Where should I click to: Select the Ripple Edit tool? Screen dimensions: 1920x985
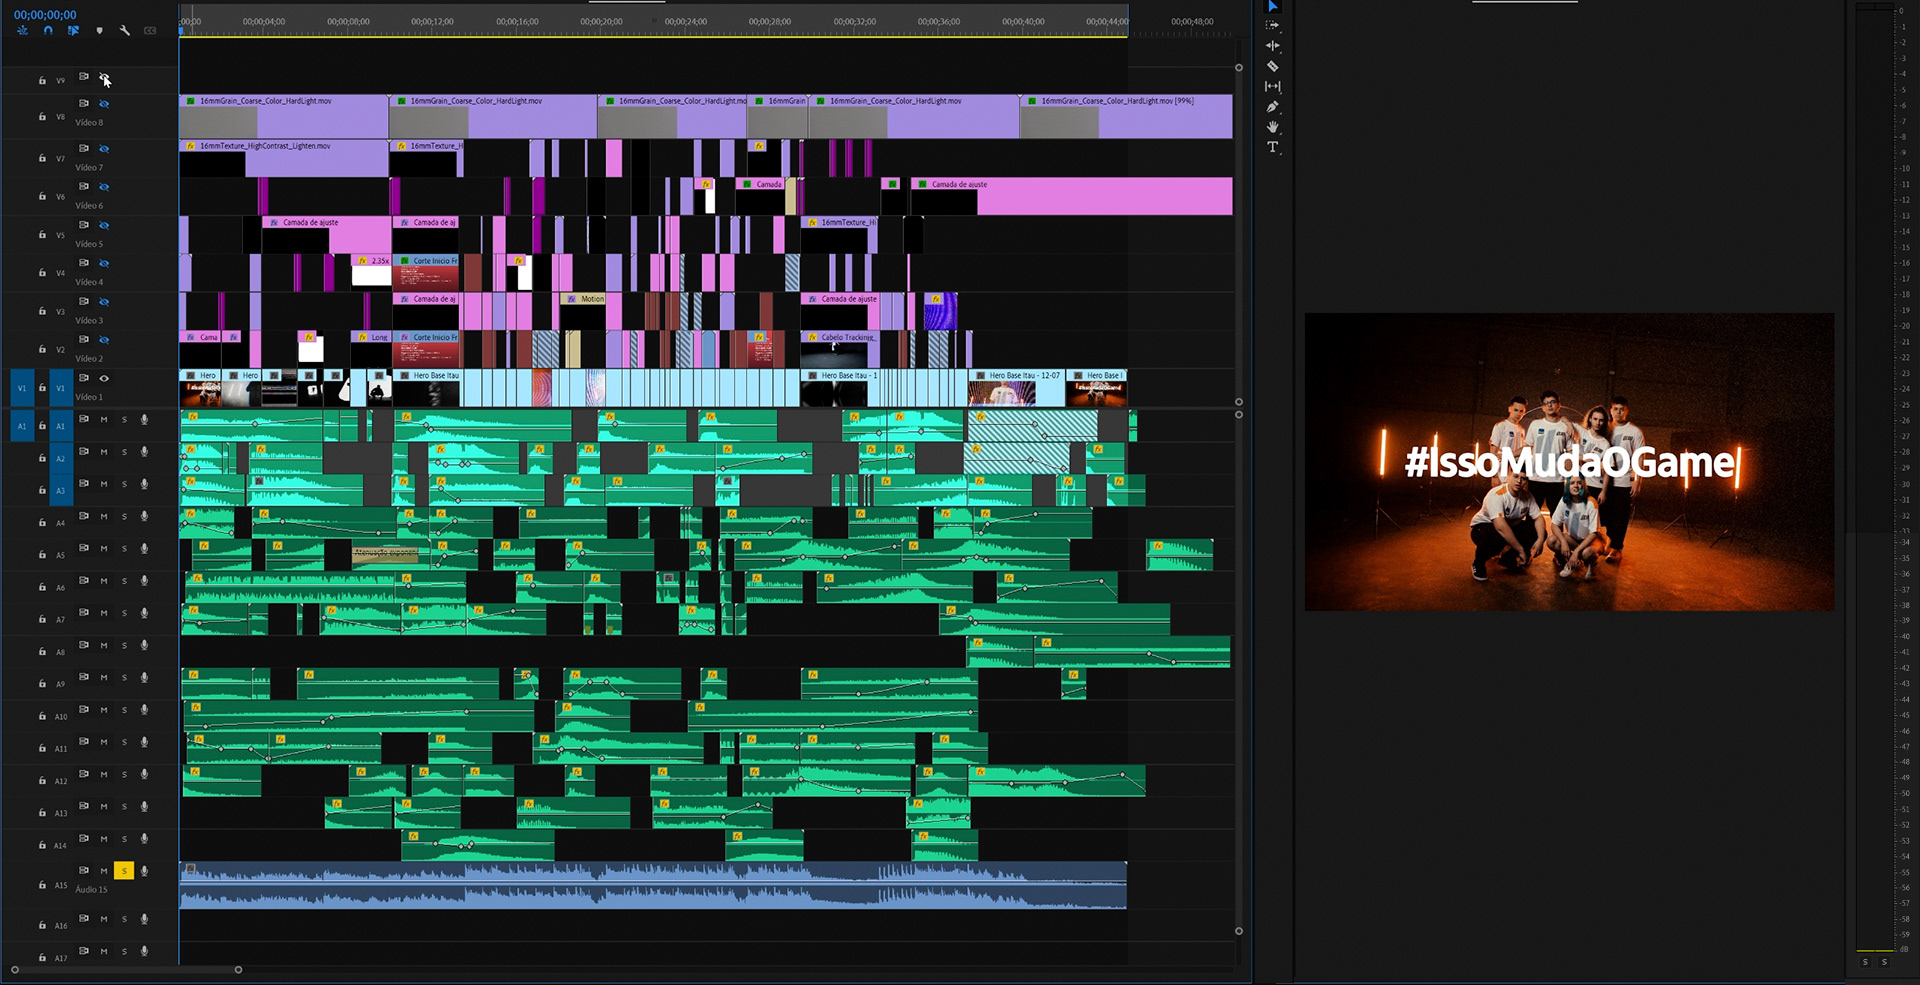1273,46
